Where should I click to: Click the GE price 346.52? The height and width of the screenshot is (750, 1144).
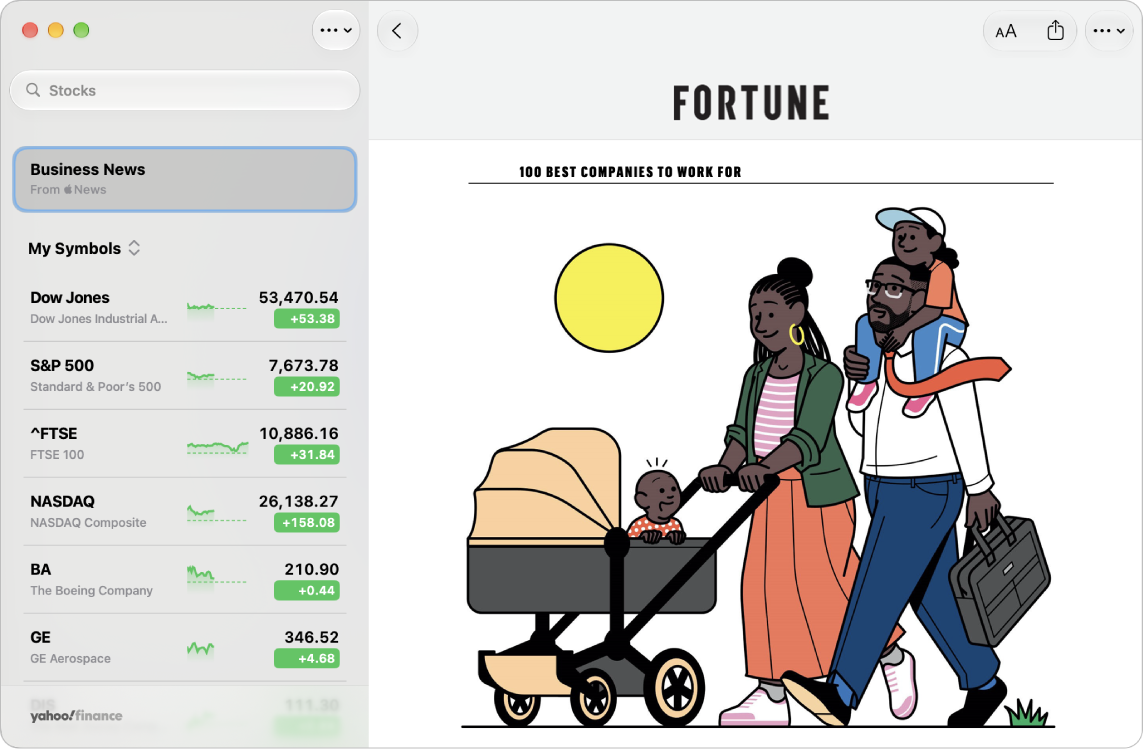(x=312, y=636)
